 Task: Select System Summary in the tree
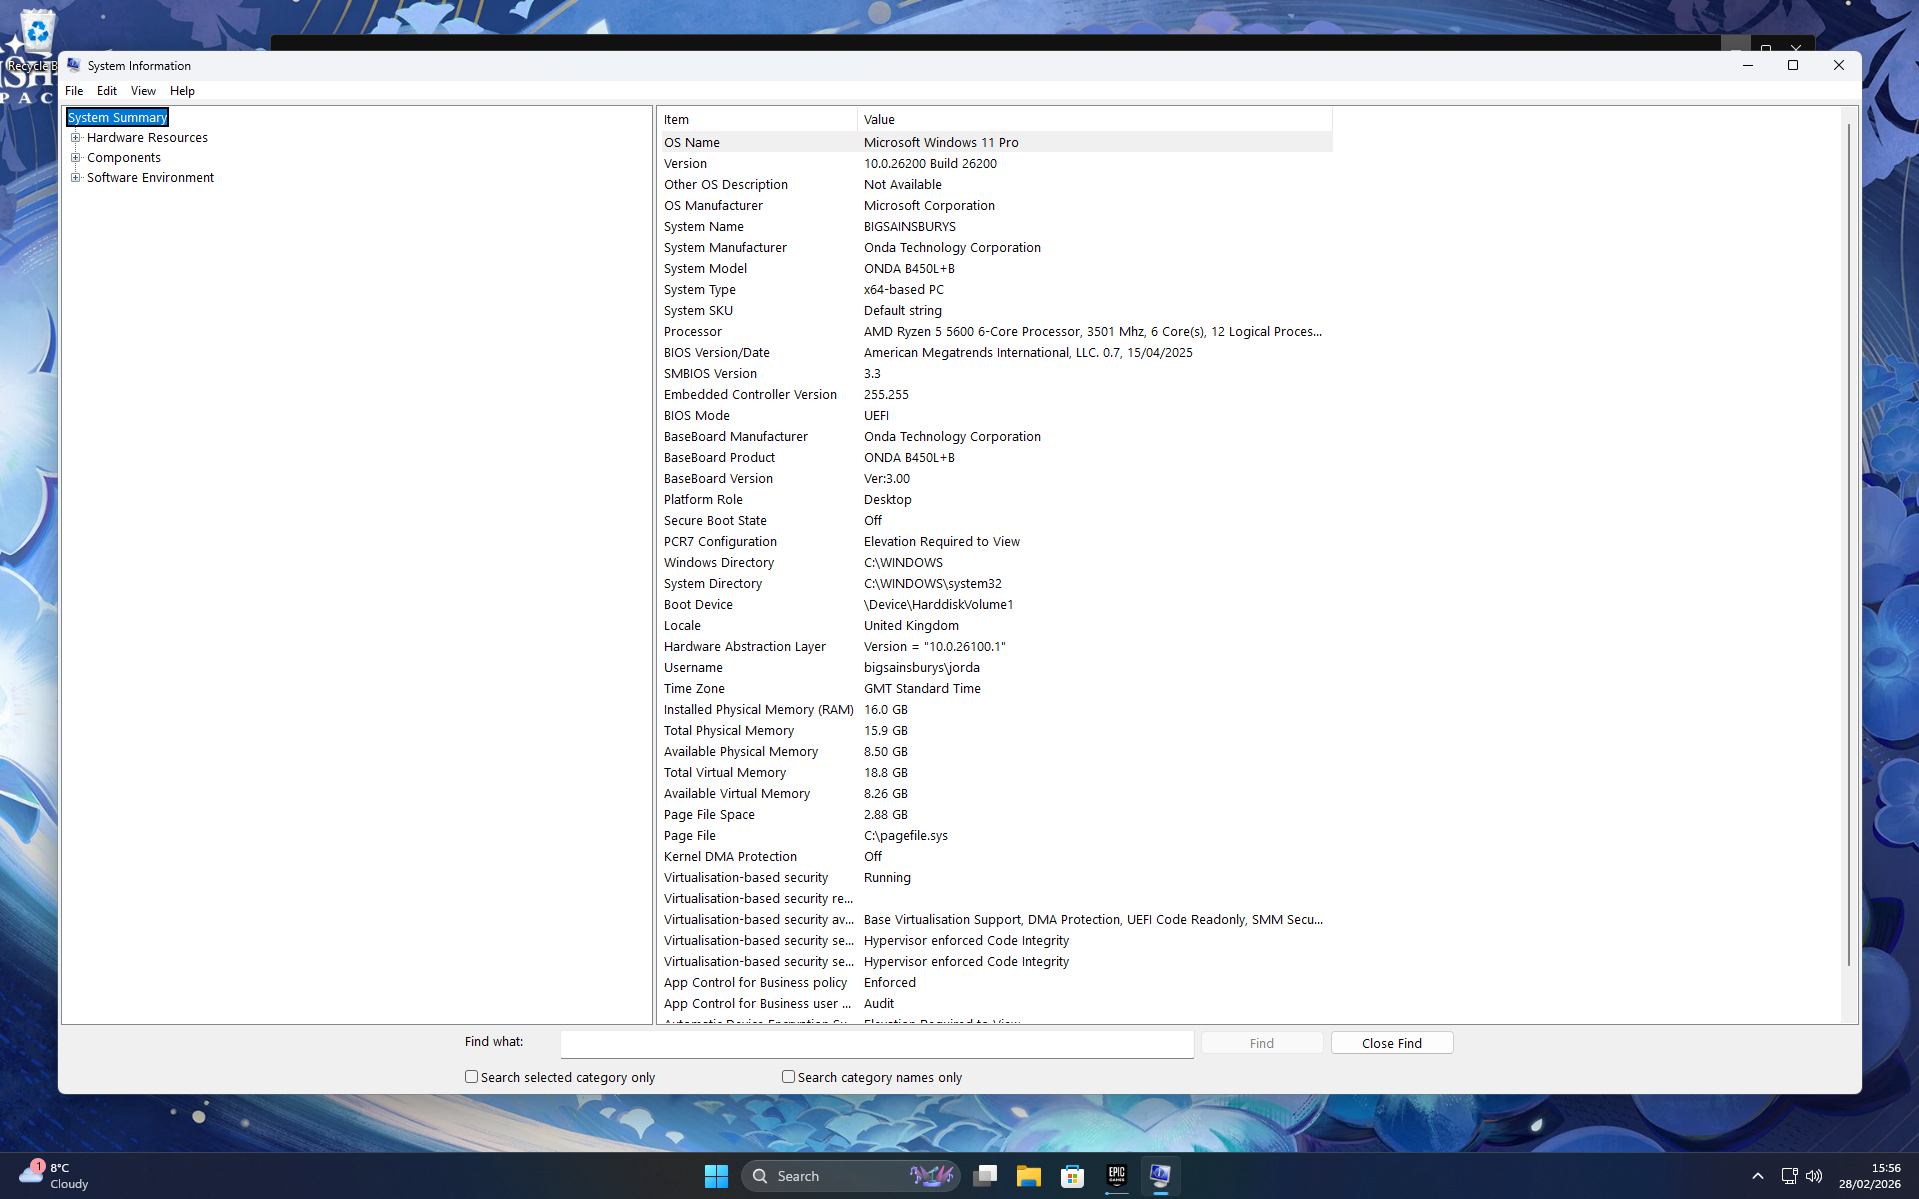pyautogui.click(x=117, y=118)
